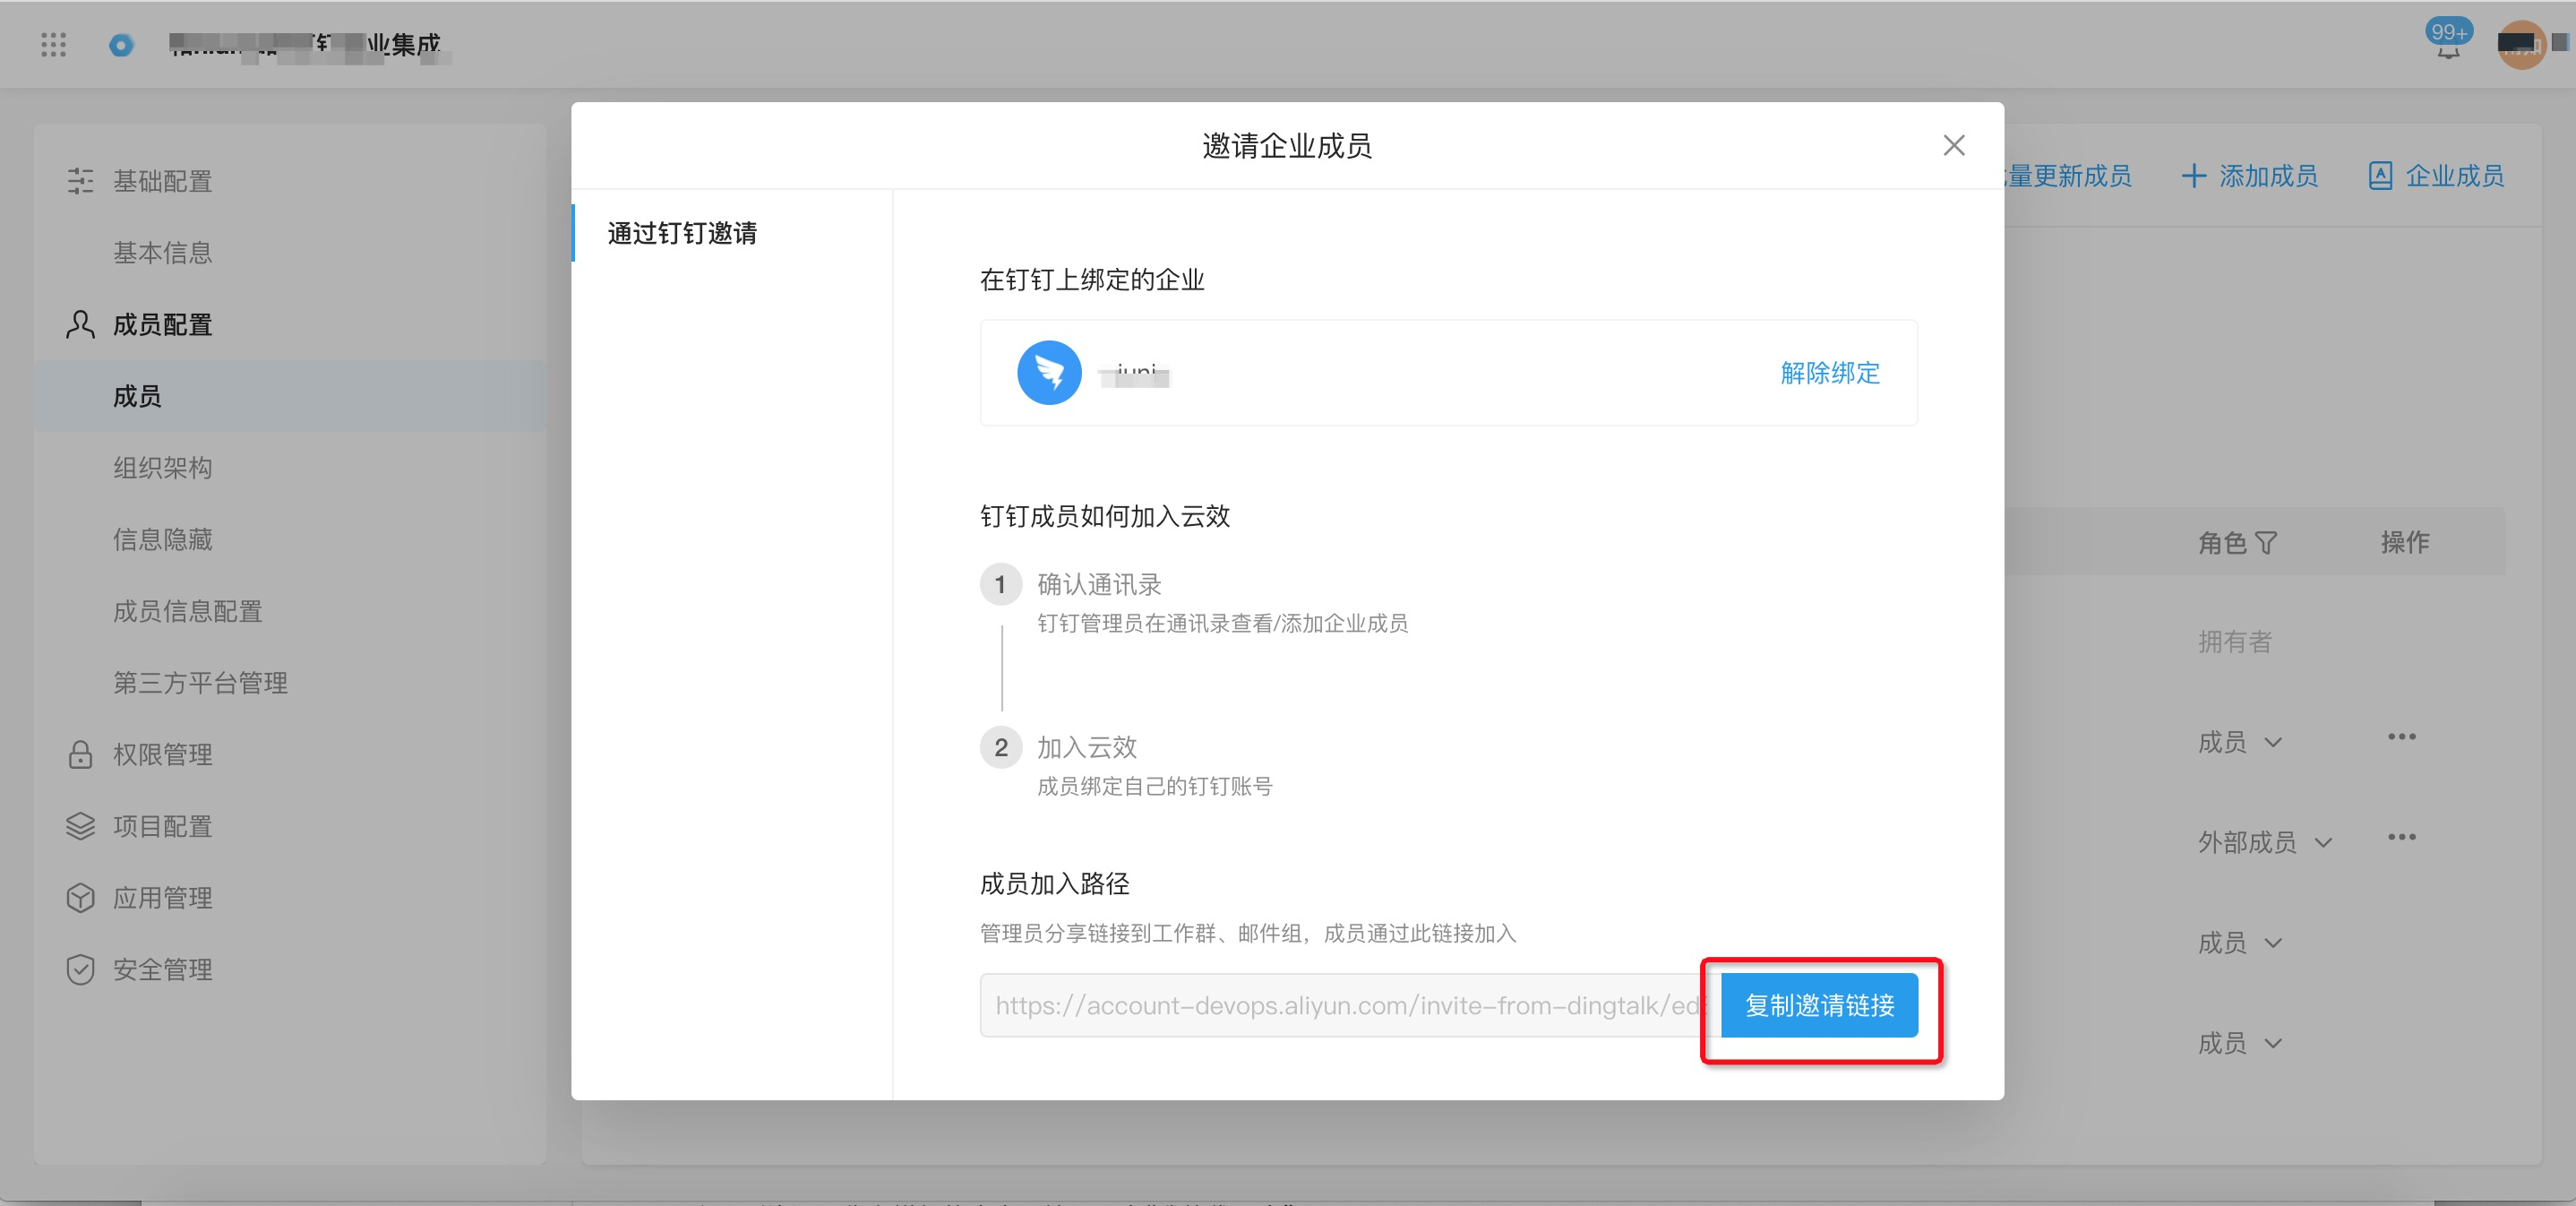Viewport: 2576px width, 1206px height.
Task: Click the 在钉钉上绑定的企业 heading
Action: 1091,279
